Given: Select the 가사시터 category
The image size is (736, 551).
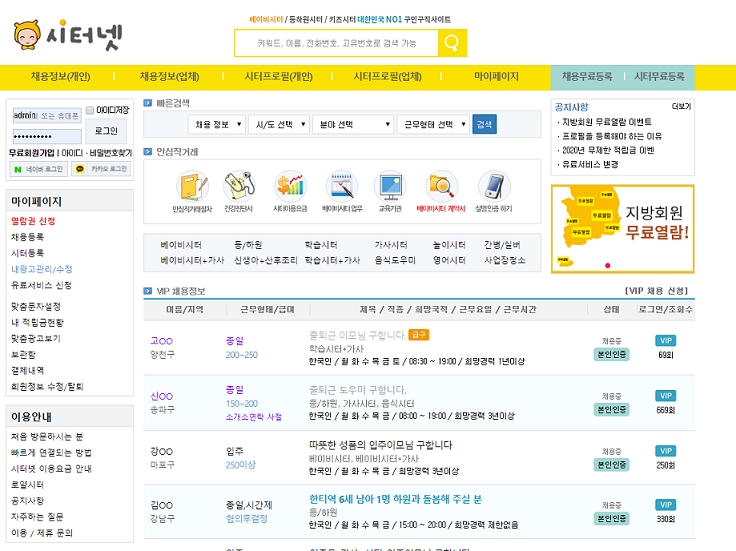Looking at the screenshot, I should [x=391, y=245].
